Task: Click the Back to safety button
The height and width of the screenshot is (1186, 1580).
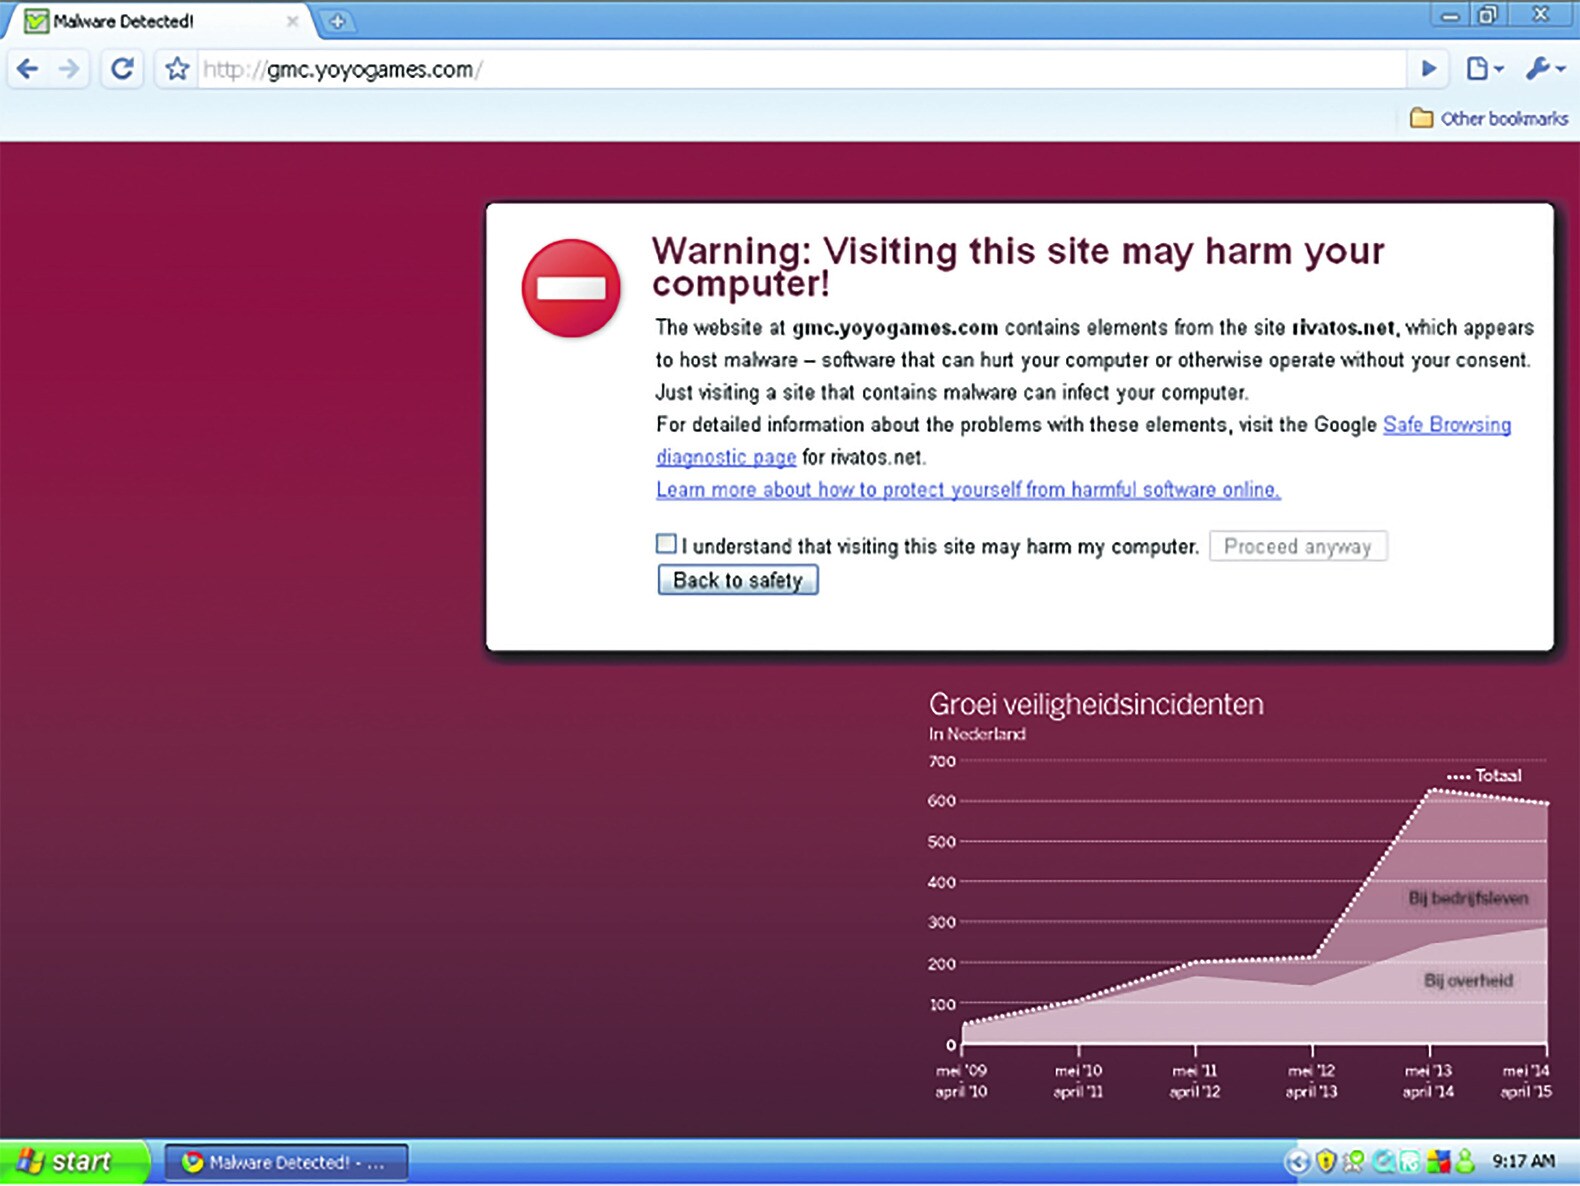Action: point(738,580)
